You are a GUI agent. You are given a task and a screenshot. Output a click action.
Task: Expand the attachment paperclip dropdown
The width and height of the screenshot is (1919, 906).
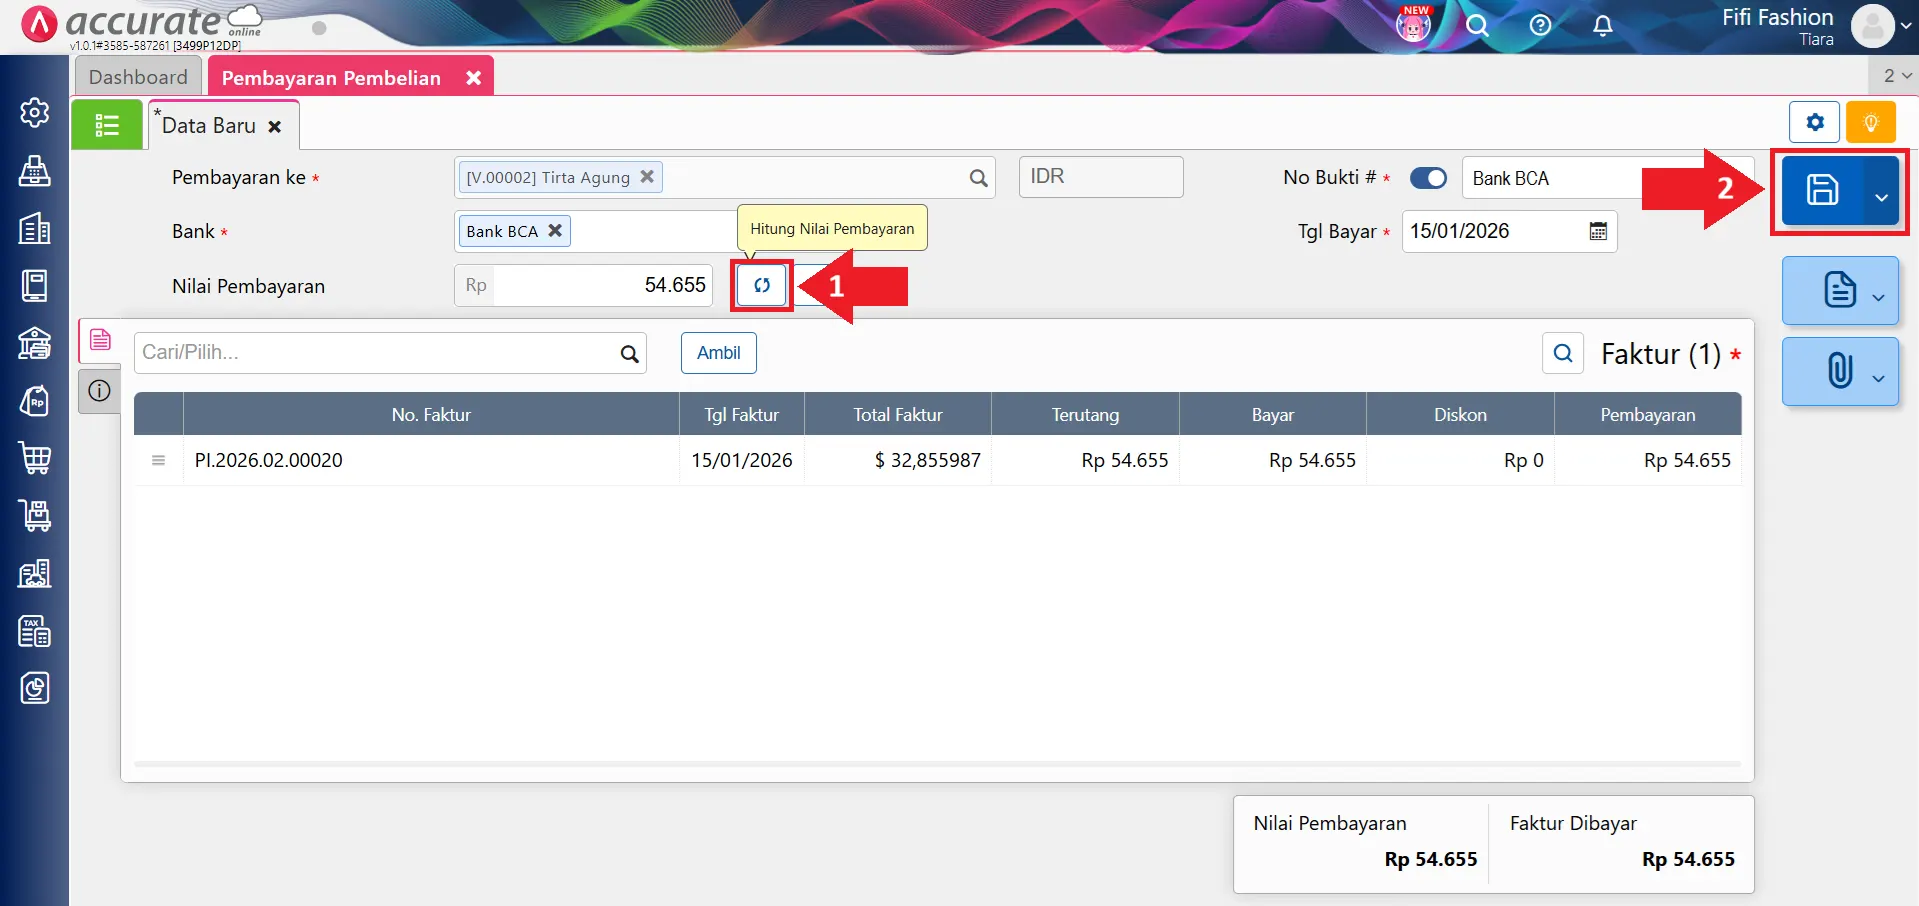(1878, 378)
